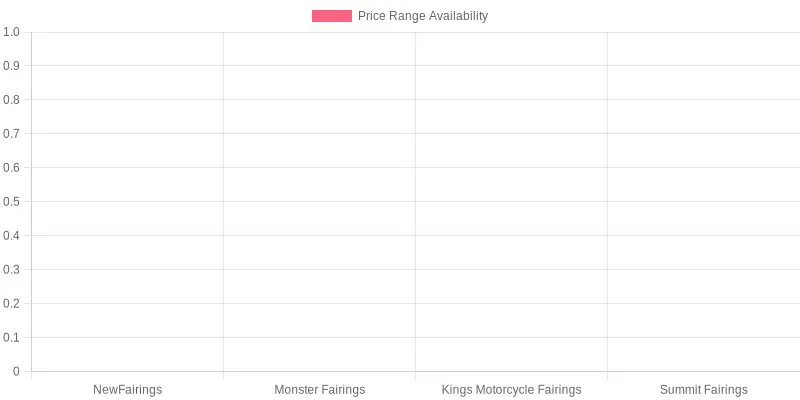Select the NewFairings x-axis label
The height and width of the screenshot is (400, 800).
coord(128,390)
